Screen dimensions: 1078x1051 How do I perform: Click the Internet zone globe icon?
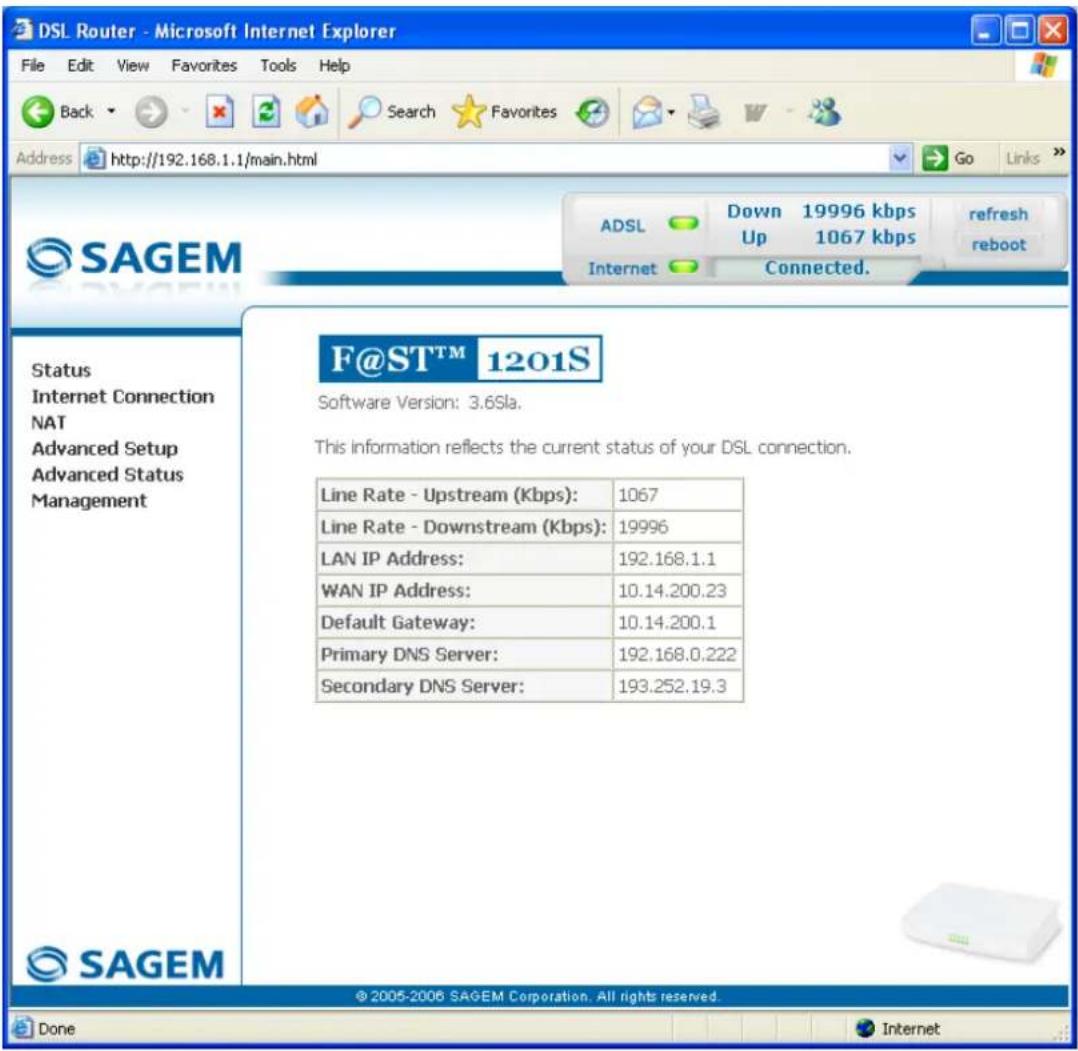click(x=865, y=1028)
